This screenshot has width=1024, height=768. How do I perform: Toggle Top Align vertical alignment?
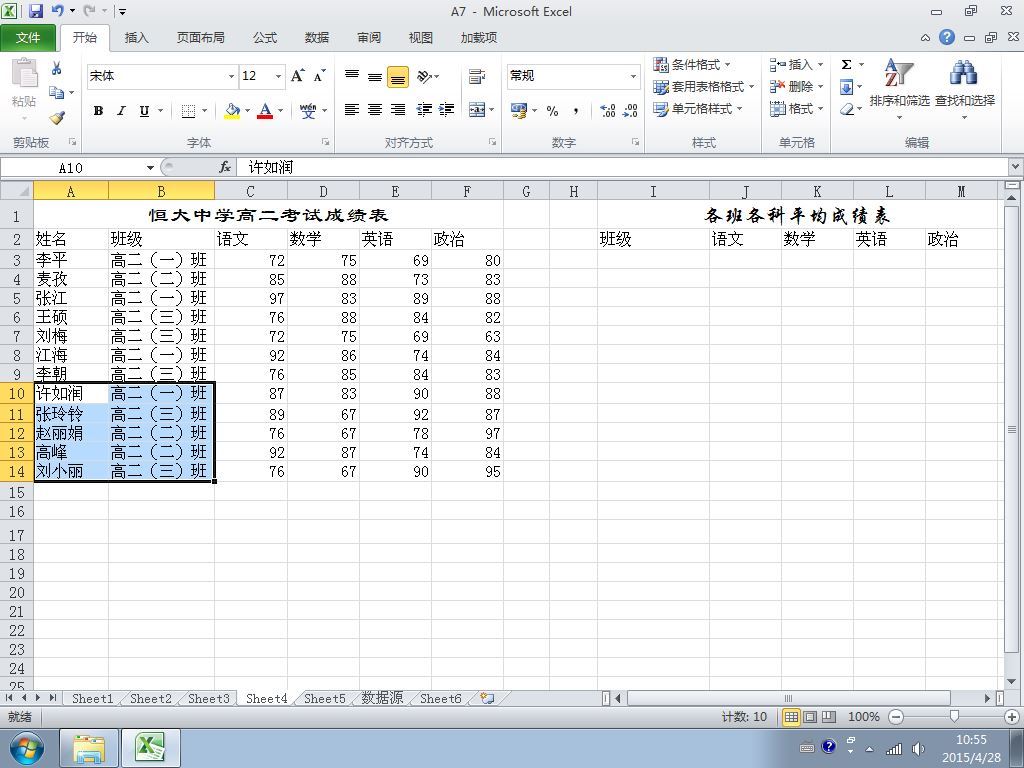point(352,76)
